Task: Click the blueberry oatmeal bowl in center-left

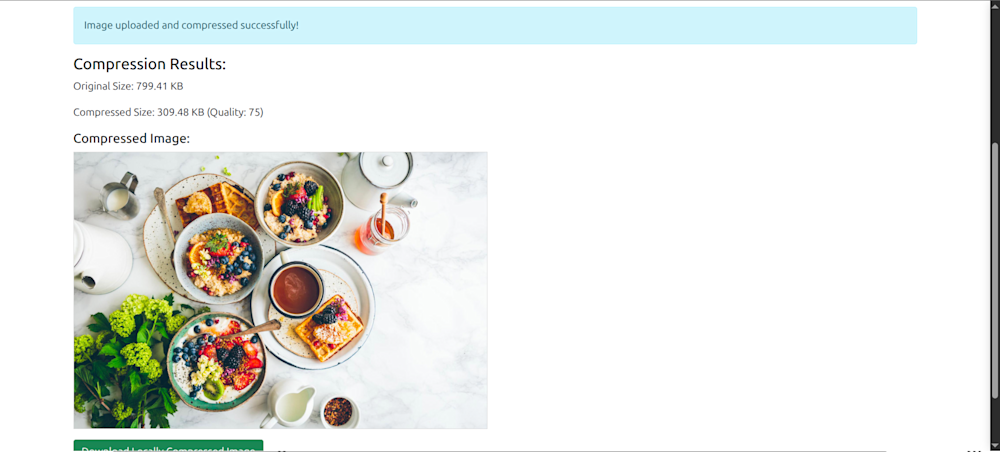Action: pos(218,258)
